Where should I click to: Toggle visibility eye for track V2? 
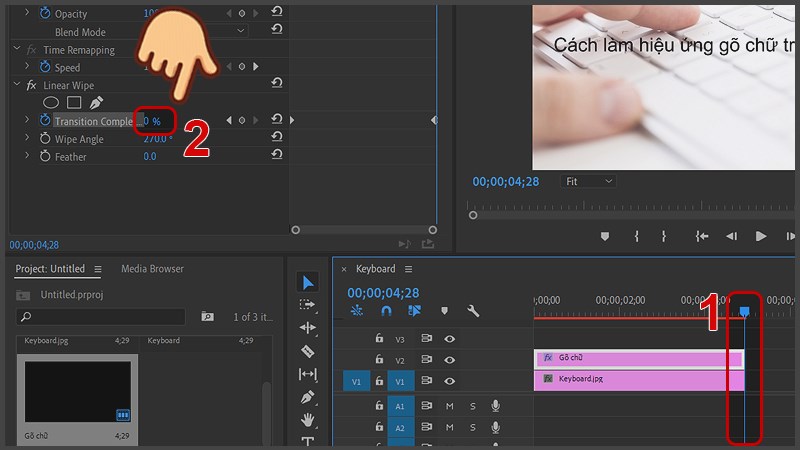click(449, 359)
